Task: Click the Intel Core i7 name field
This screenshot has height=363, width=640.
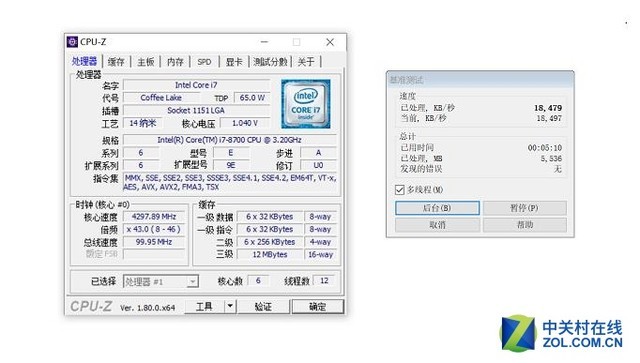Action: tap(196, 85)
